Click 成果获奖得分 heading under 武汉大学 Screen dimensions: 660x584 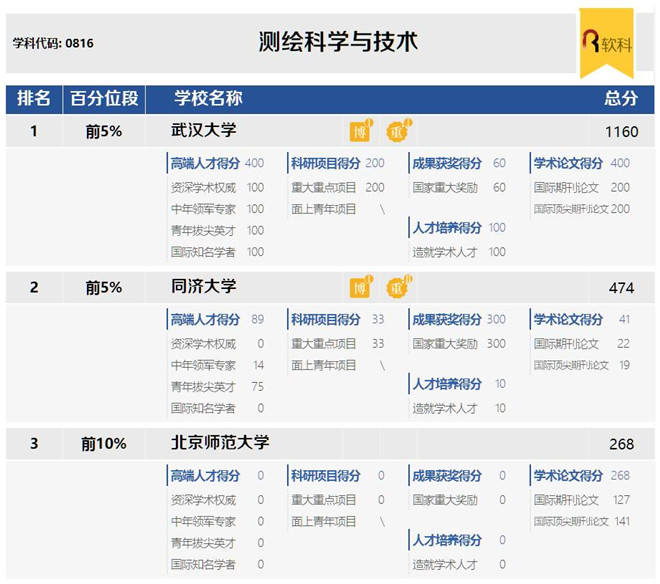tap(447, 163)
